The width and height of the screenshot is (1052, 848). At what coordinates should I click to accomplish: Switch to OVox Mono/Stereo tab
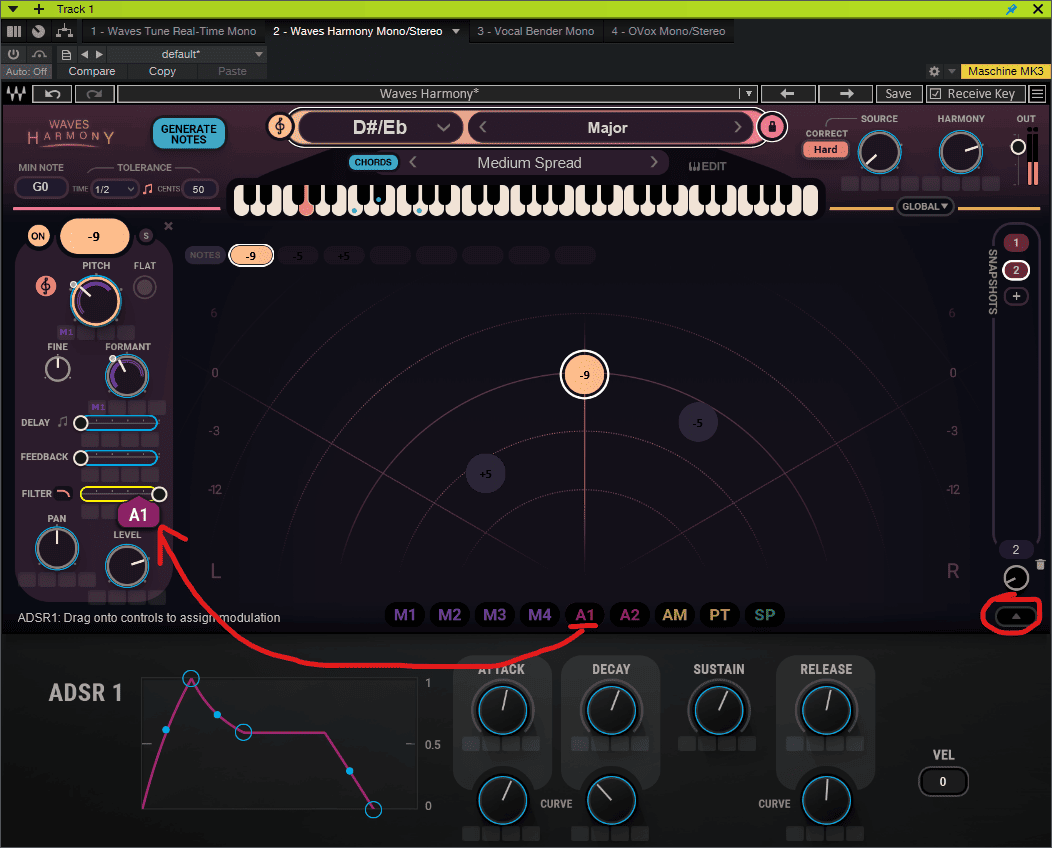point(668,31)
